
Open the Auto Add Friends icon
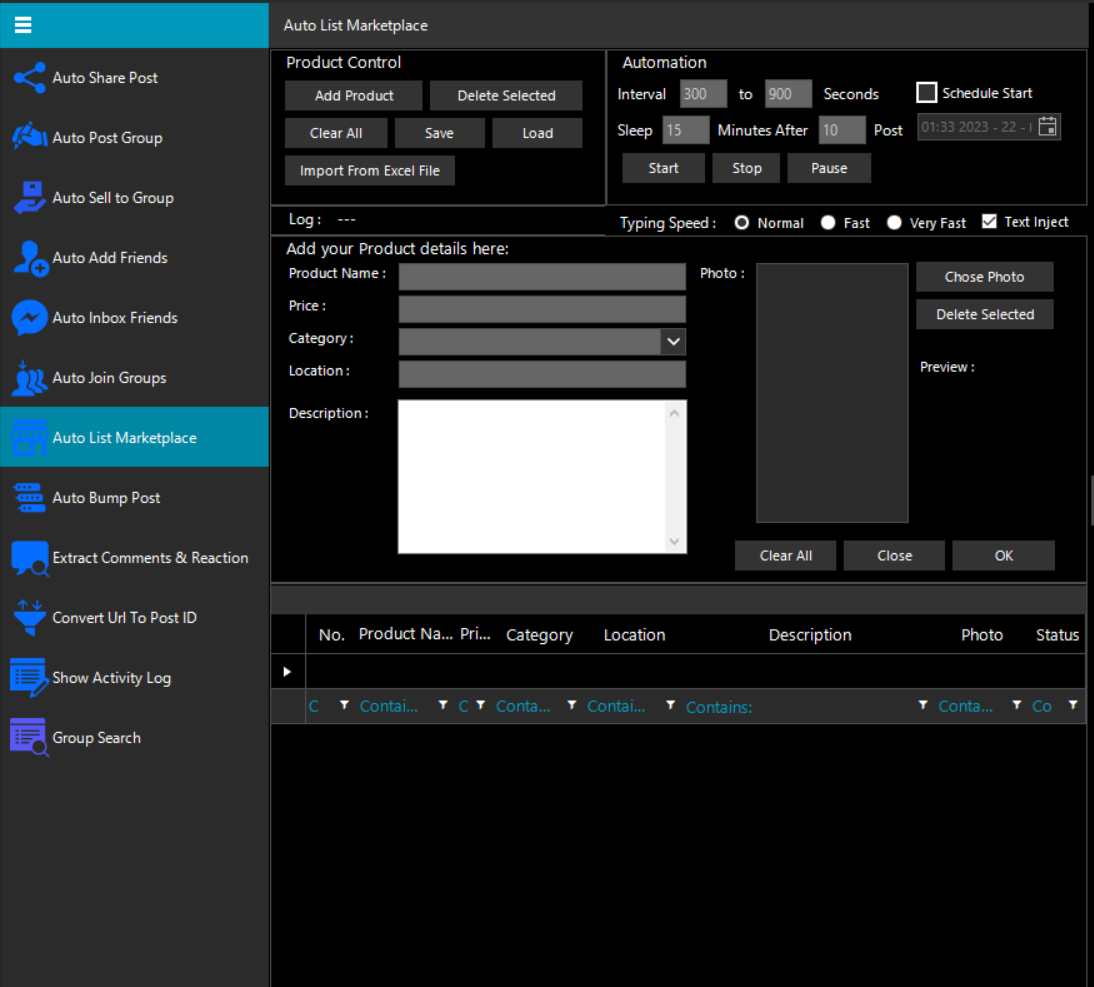(31, 258)
